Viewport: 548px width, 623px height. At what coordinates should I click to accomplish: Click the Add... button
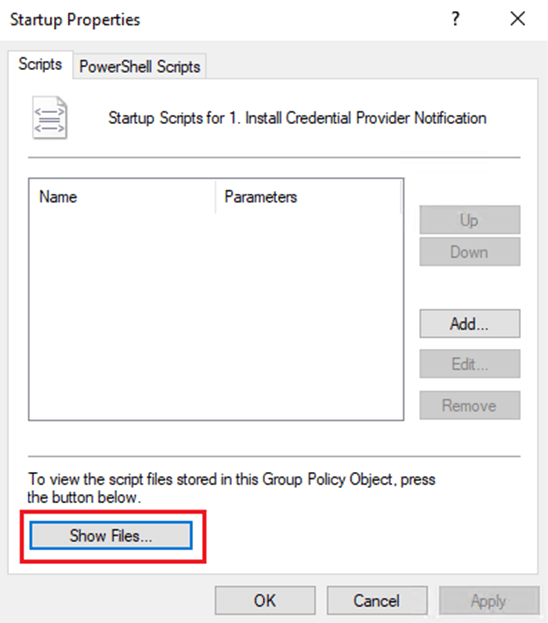(469, 324)
